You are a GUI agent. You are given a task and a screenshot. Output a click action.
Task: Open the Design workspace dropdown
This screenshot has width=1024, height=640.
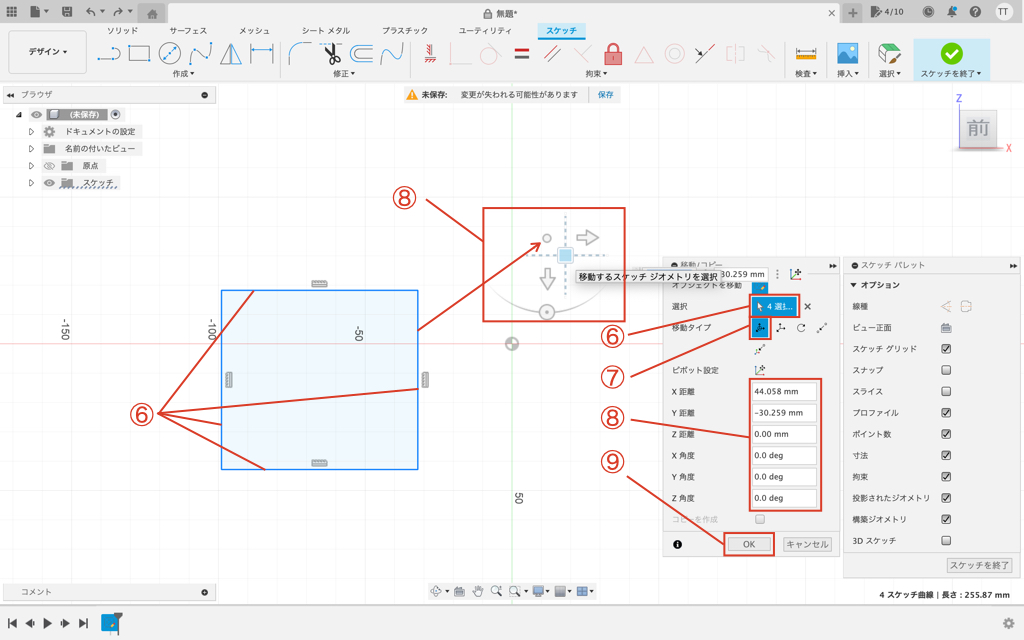[48, 52]
